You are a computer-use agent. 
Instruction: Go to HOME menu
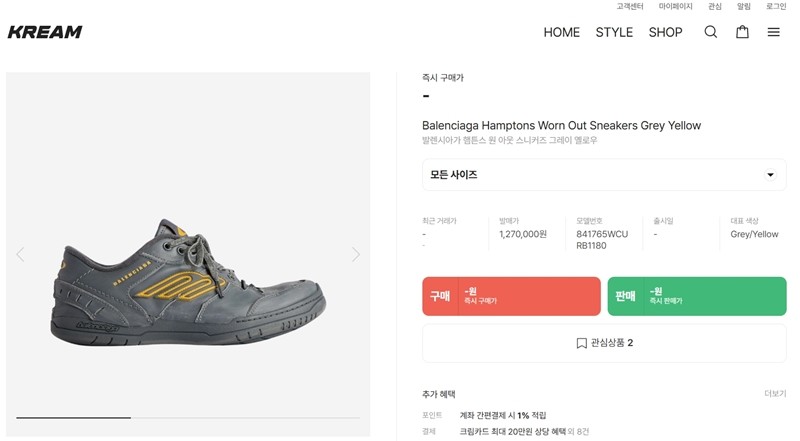click(x=561, y=32)
